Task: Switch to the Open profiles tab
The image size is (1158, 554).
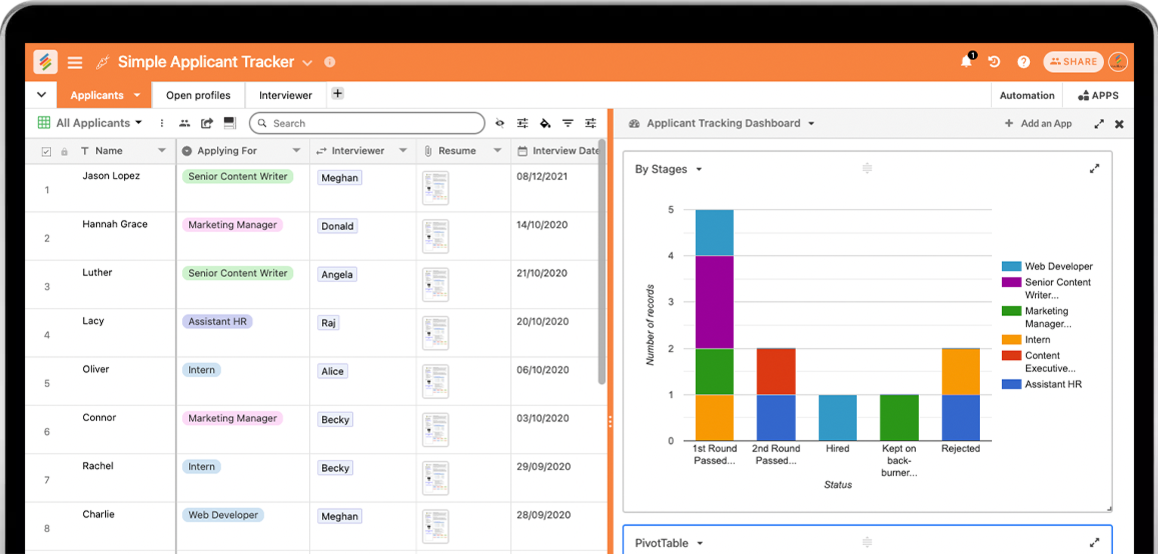Action: tap(198, 96)
